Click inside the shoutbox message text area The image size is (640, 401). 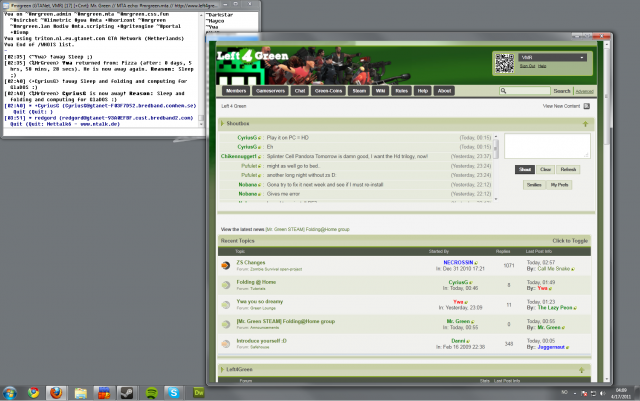coord(547,146)
